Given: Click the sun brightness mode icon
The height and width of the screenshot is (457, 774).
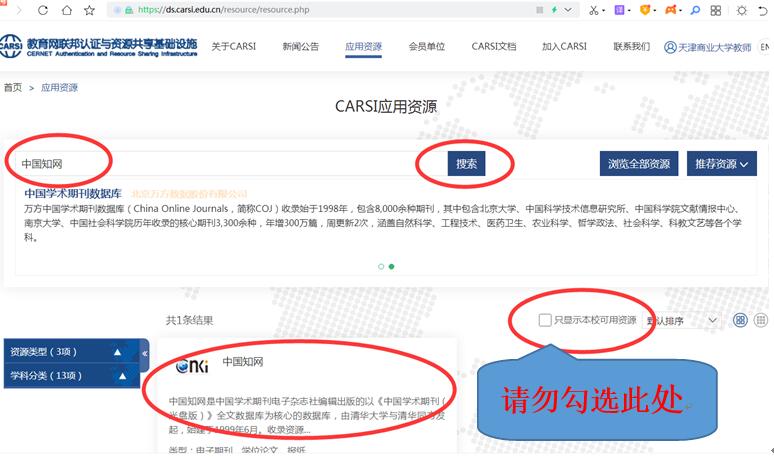Looking at the screenshot, I should pos(741,10).
